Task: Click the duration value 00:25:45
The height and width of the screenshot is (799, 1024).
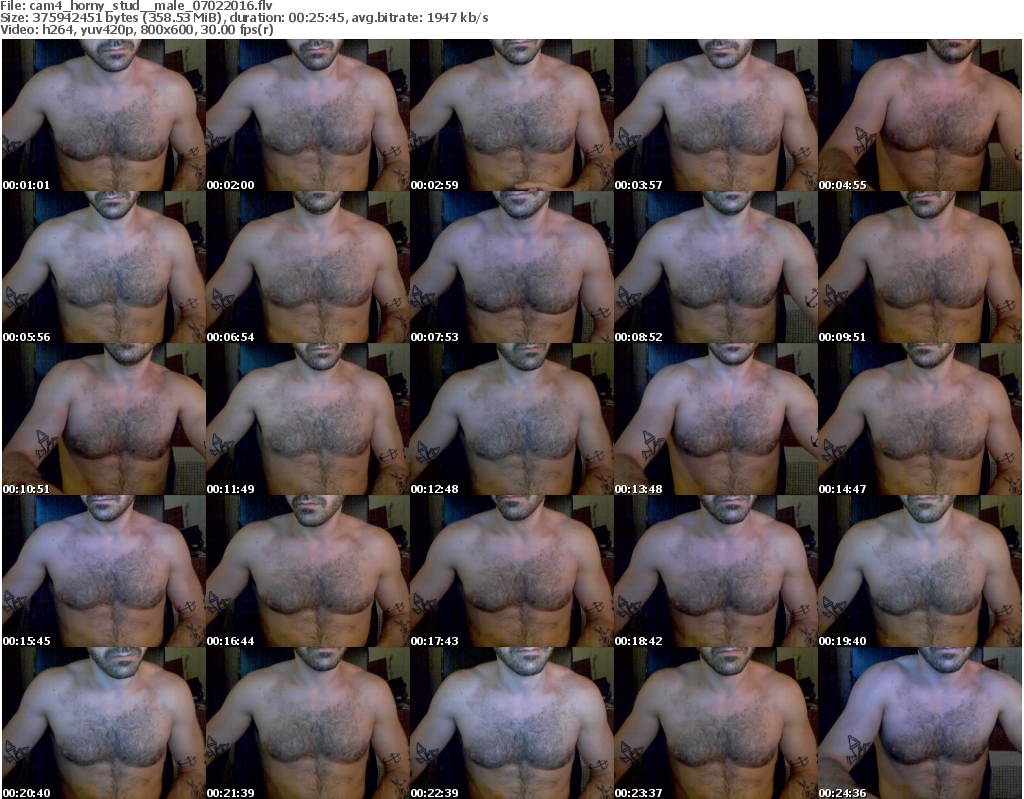Action: 317,18
